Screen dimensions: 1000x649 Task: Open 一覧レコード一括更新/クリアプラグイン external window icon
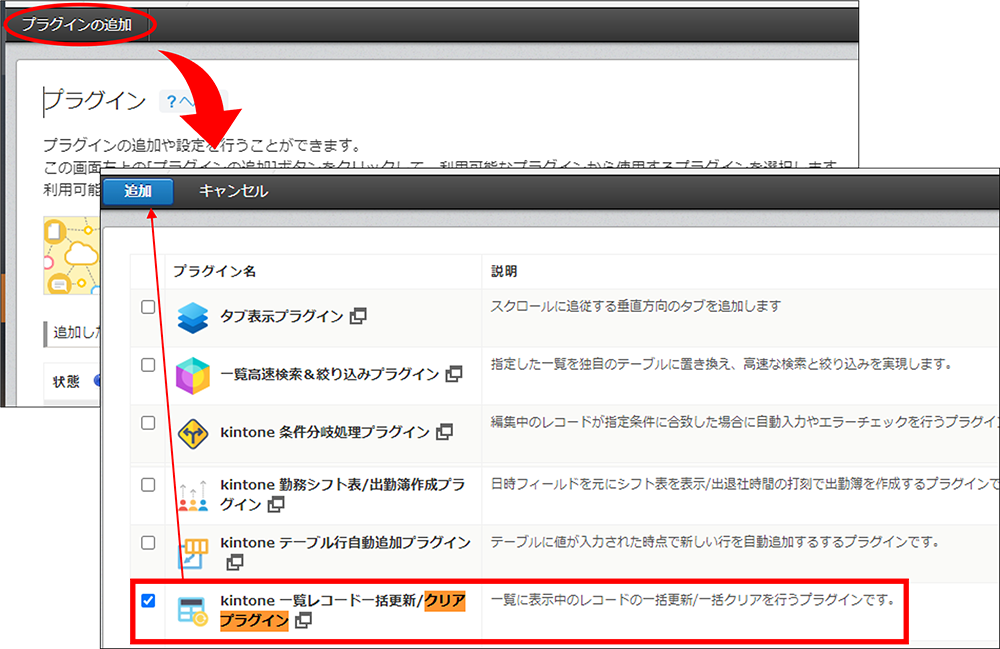(304, 620)
